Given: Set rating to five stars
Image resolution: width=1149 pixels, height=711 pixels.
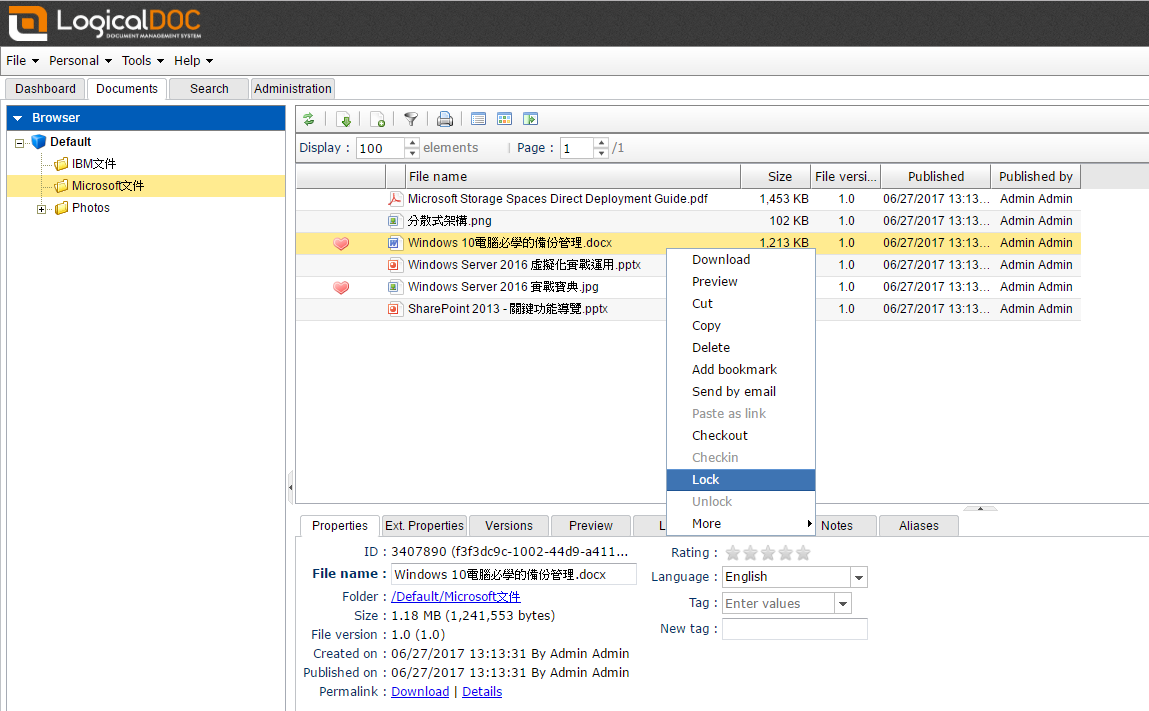Looking at the screenshot, I should click(803, 553).
